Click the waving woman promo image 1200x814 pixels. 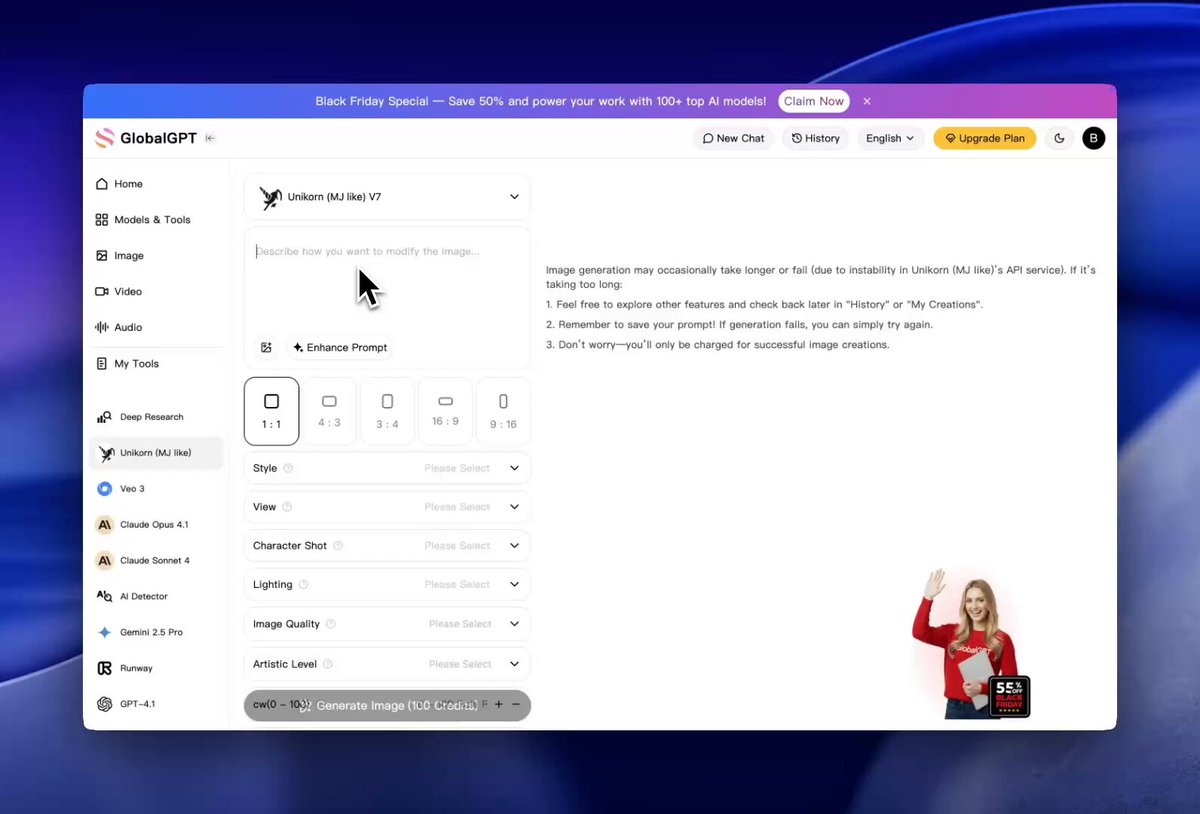pyautogui.click(x=964, y=645)
